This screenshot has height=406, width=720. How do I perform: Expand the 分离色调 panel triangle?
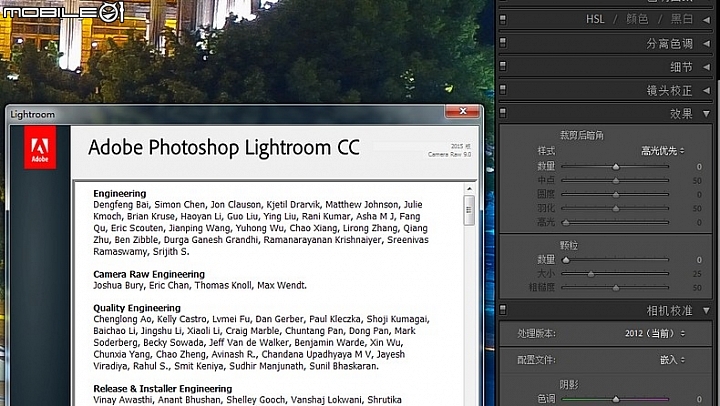tap(706, 44)
